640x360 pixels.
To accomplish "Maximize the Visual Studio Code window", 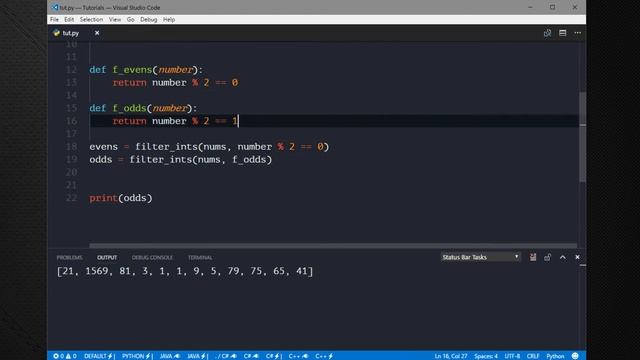I will click(x=552, y=7).
